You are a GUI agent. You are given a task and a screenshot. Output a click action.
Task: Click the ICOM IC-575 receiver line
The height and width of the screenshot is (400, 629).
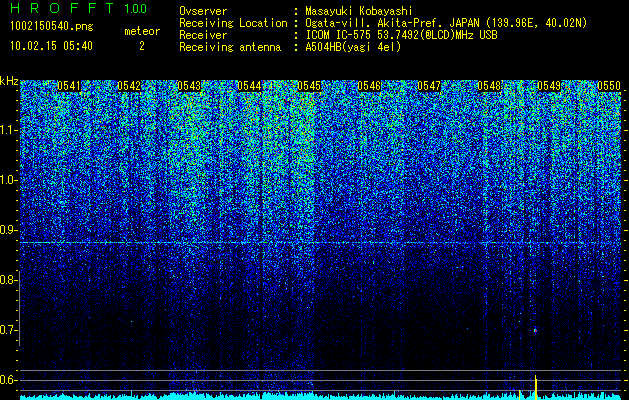click(401, 35)
